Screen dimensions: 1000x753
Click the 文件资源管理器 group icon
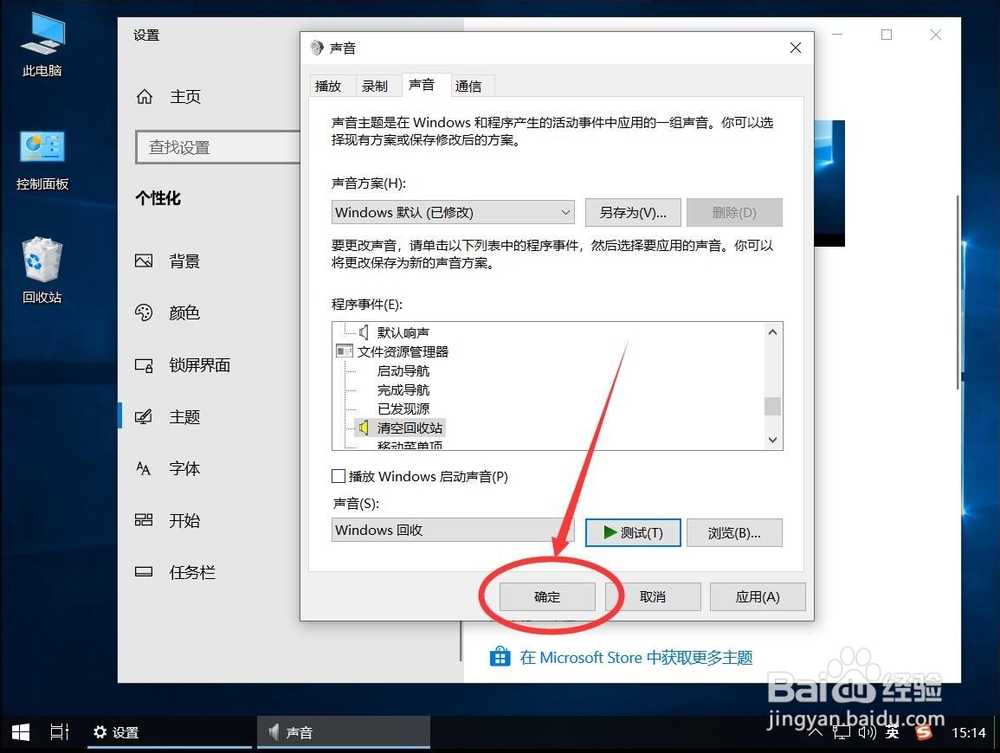[x=344, y=351]
